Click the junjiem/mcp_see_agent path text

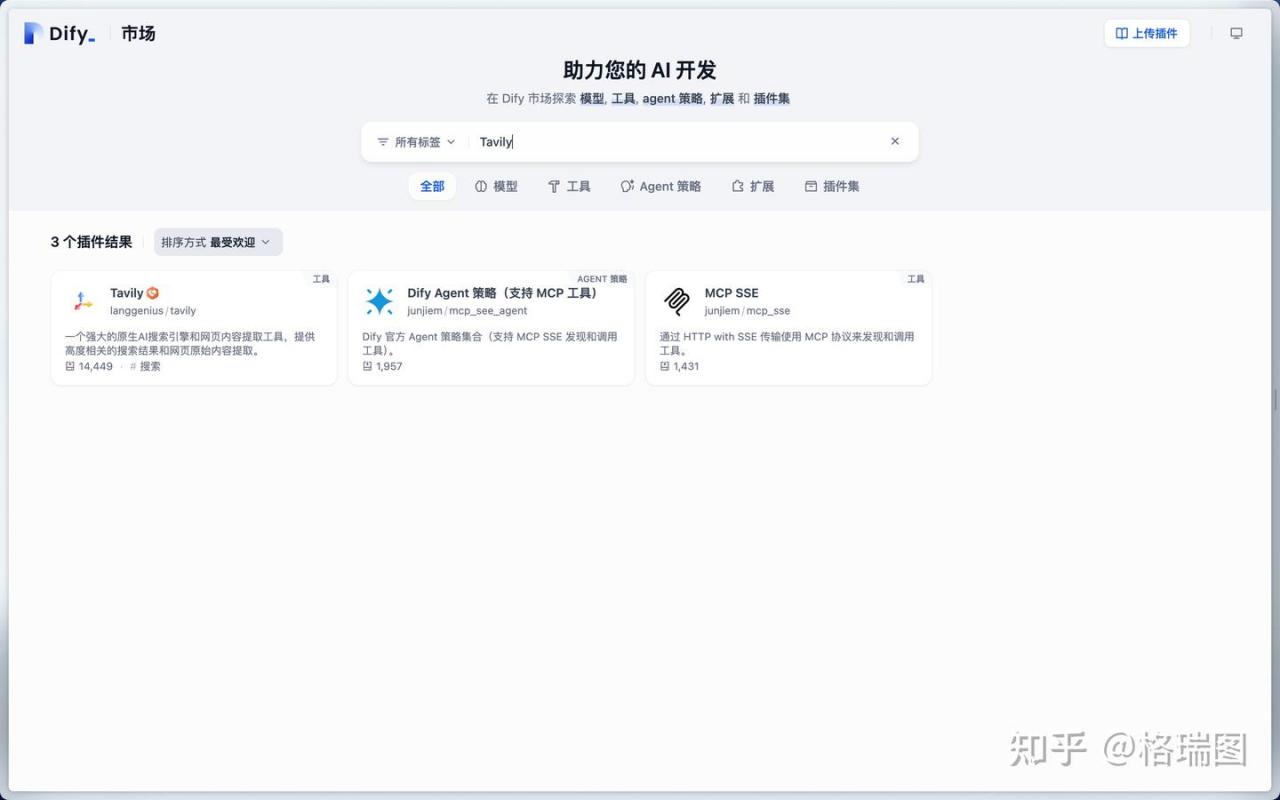click(467, 311)
